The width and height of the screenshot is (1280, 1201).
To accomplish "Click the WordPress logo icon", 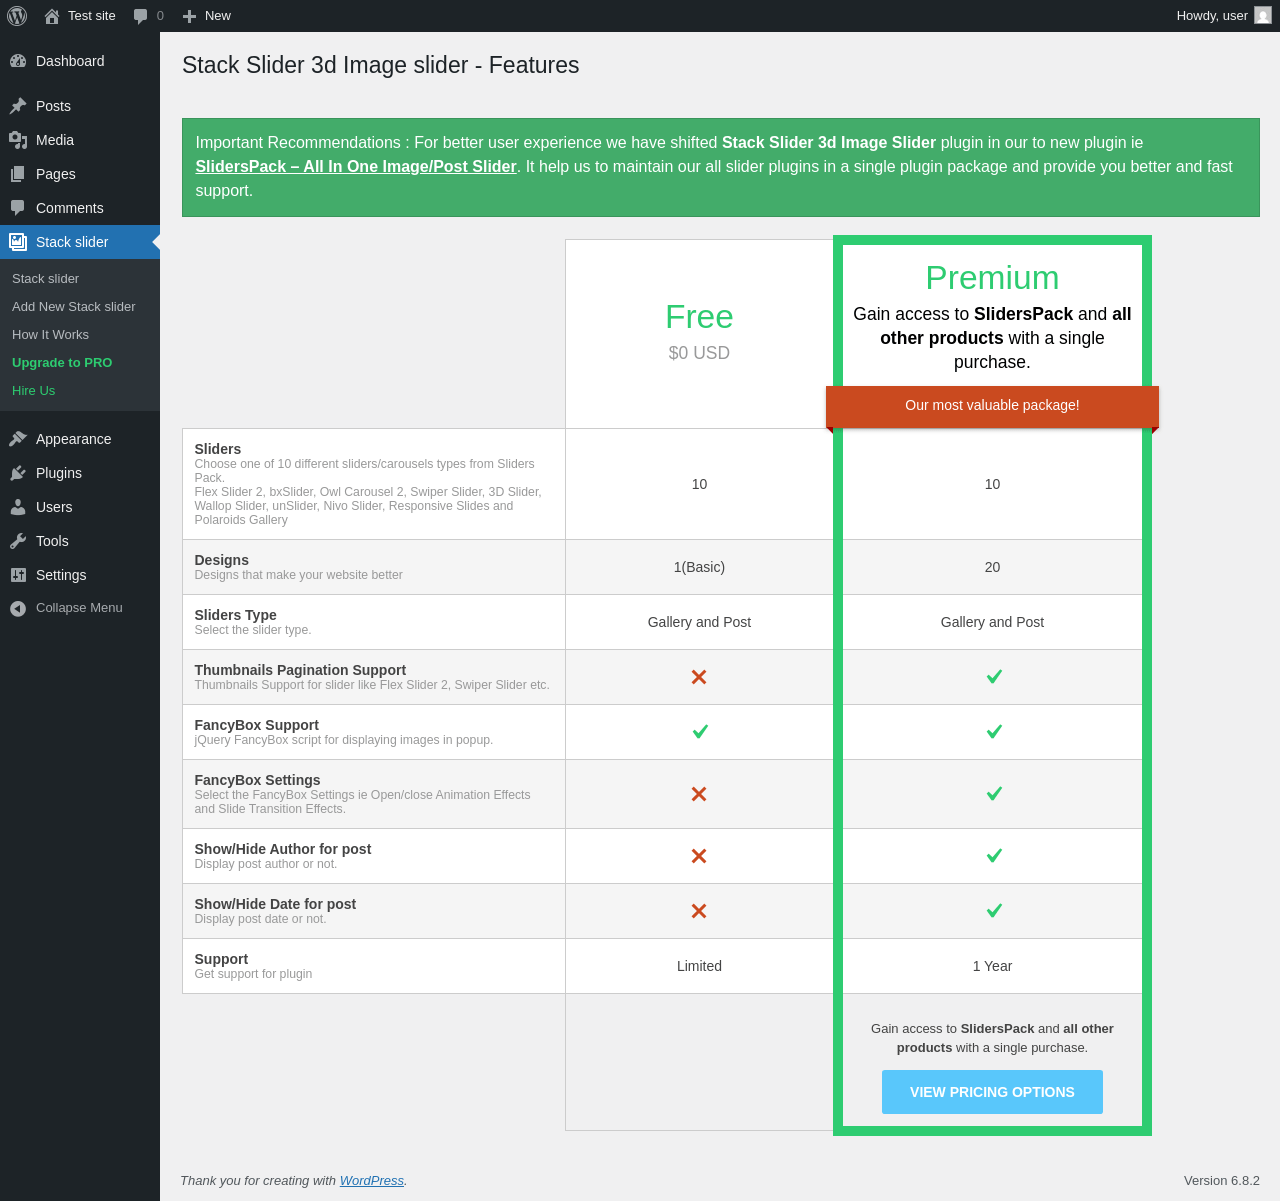I will [x=17, y=16].
